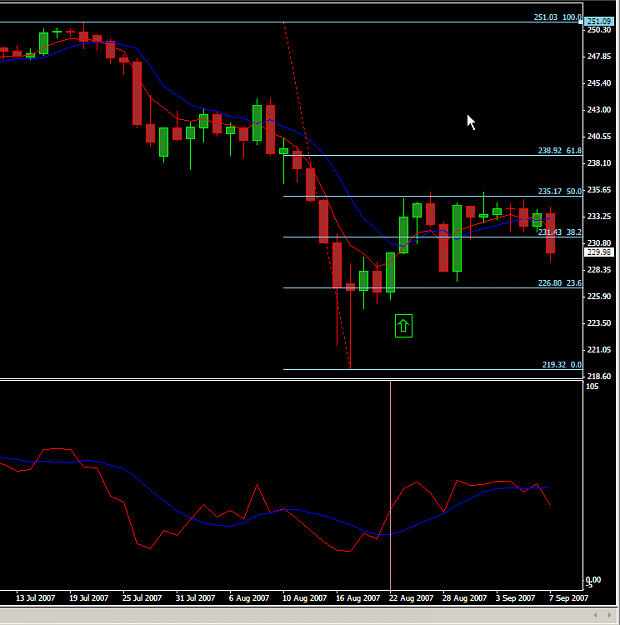This screenshot has height=625, width=620.
Task: Click the Fibonacci label 231.43 38.2
Action: click(x=559, y=232)
